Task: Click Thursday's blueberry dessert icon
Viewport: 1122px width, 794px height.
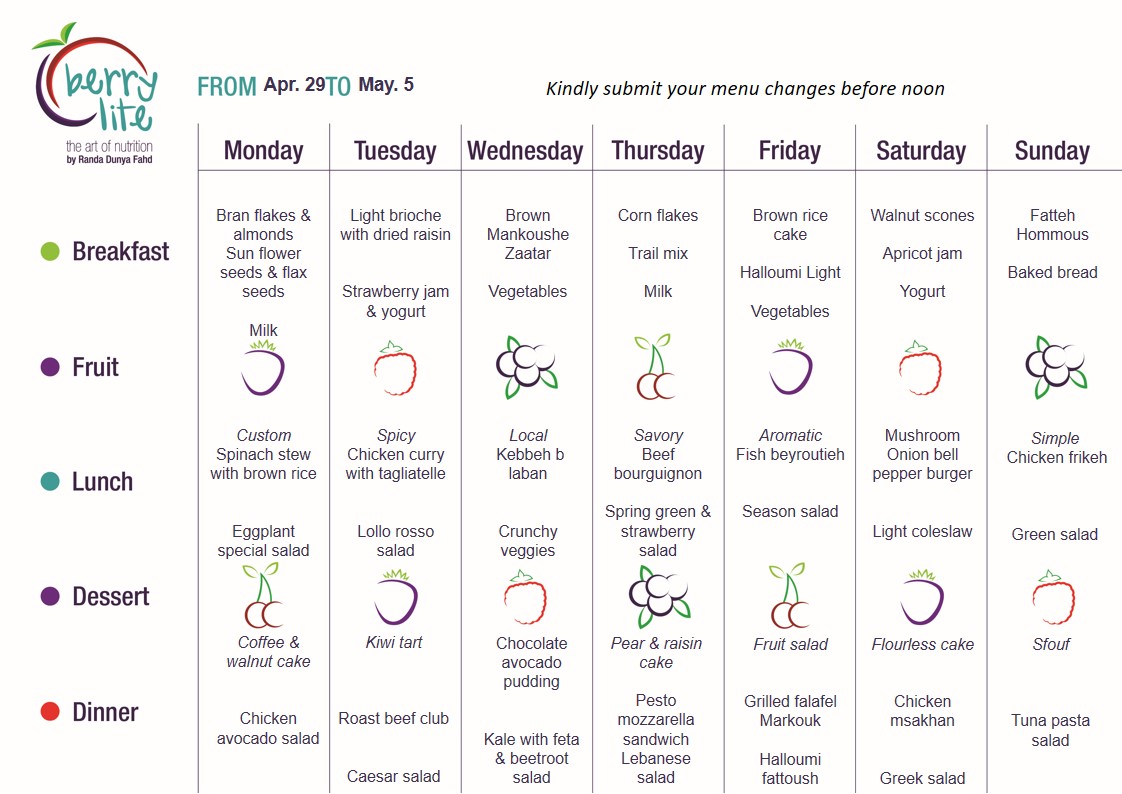Action: 659,597
